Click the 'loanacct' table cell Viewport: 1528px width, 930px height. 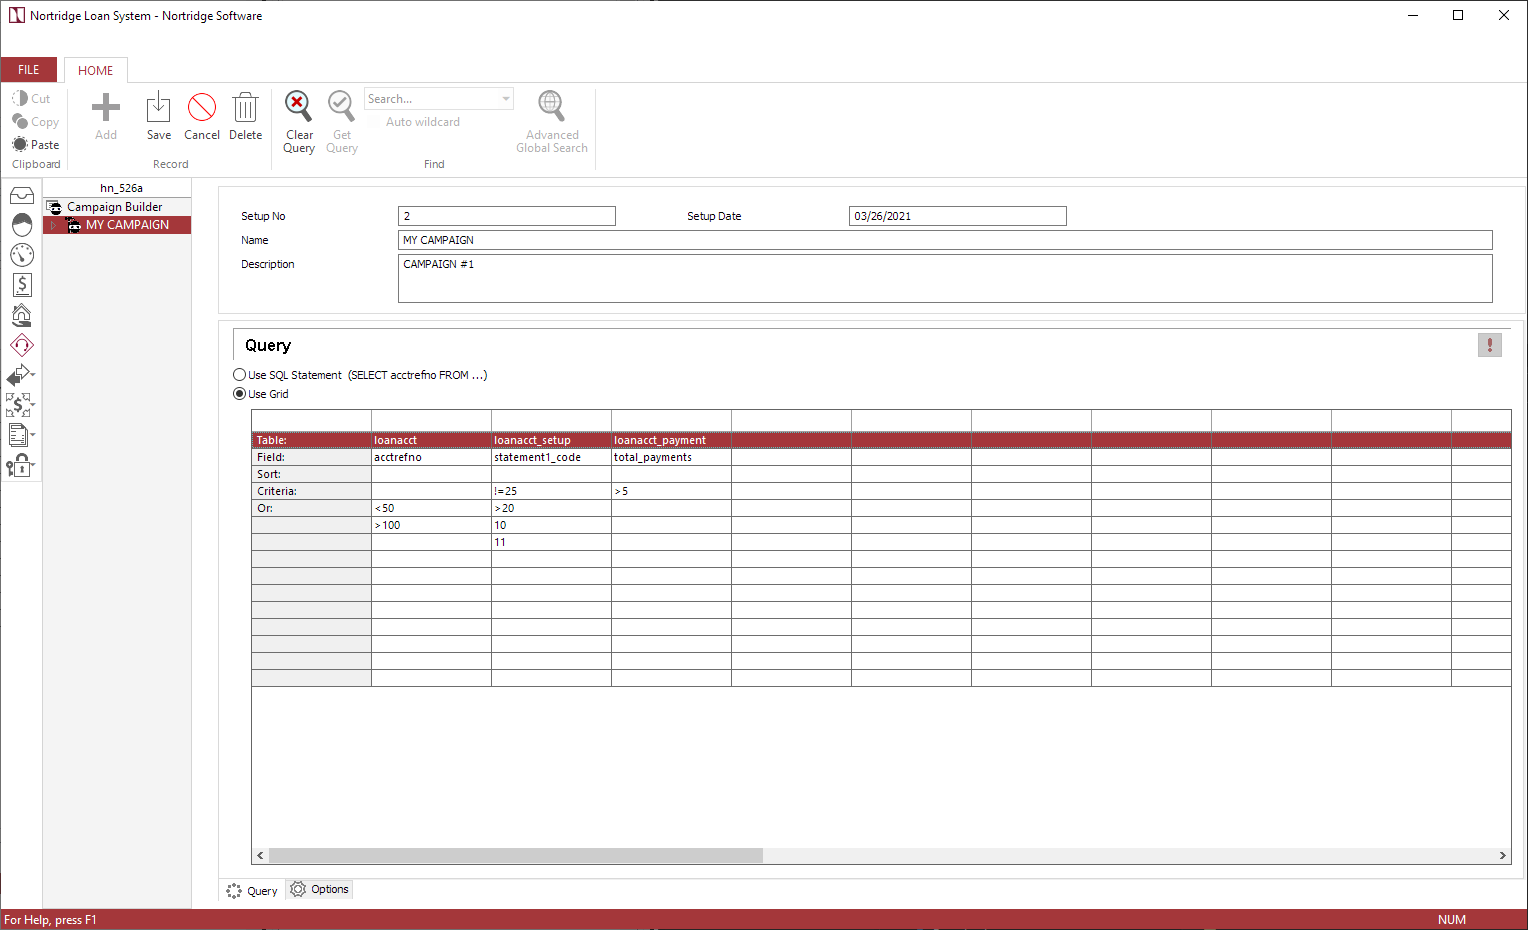pos(431,440)
